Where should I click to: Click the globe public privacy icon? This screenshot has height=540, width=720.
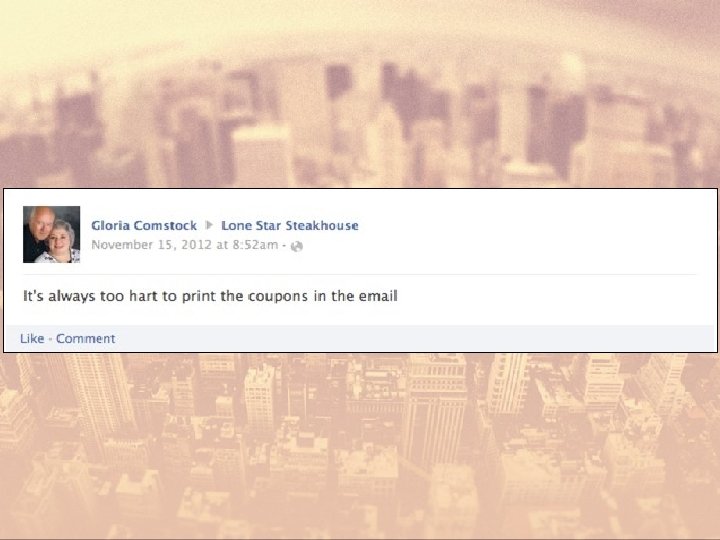[297, 246]
